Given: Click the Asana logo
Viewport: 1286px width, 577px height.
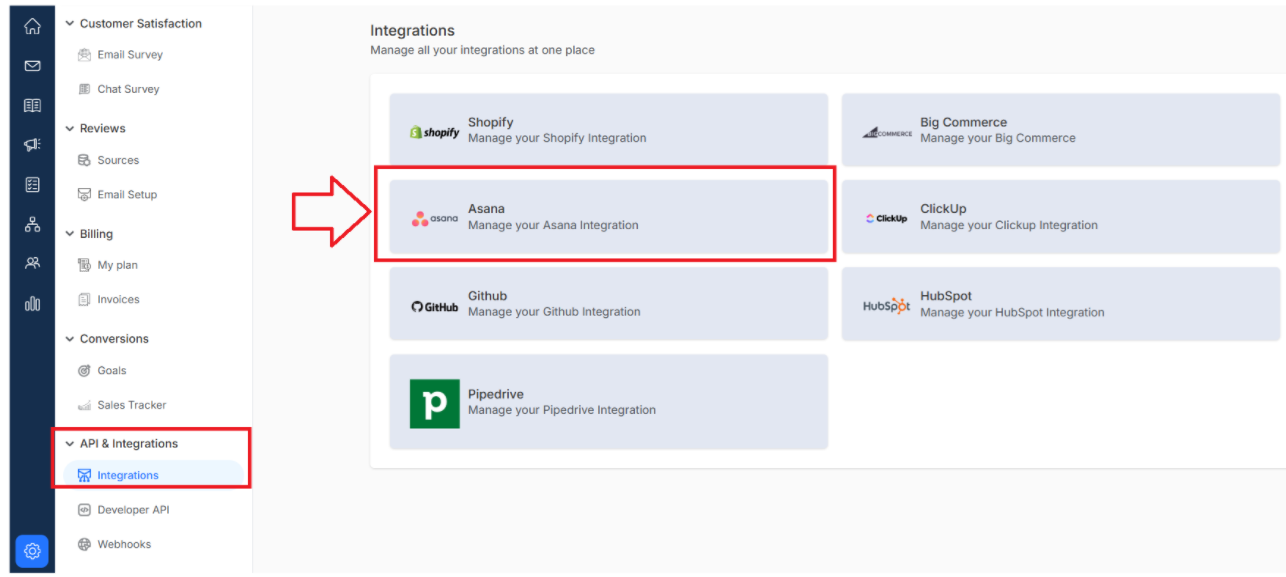Looking at the screenshot, I should 434,218.
